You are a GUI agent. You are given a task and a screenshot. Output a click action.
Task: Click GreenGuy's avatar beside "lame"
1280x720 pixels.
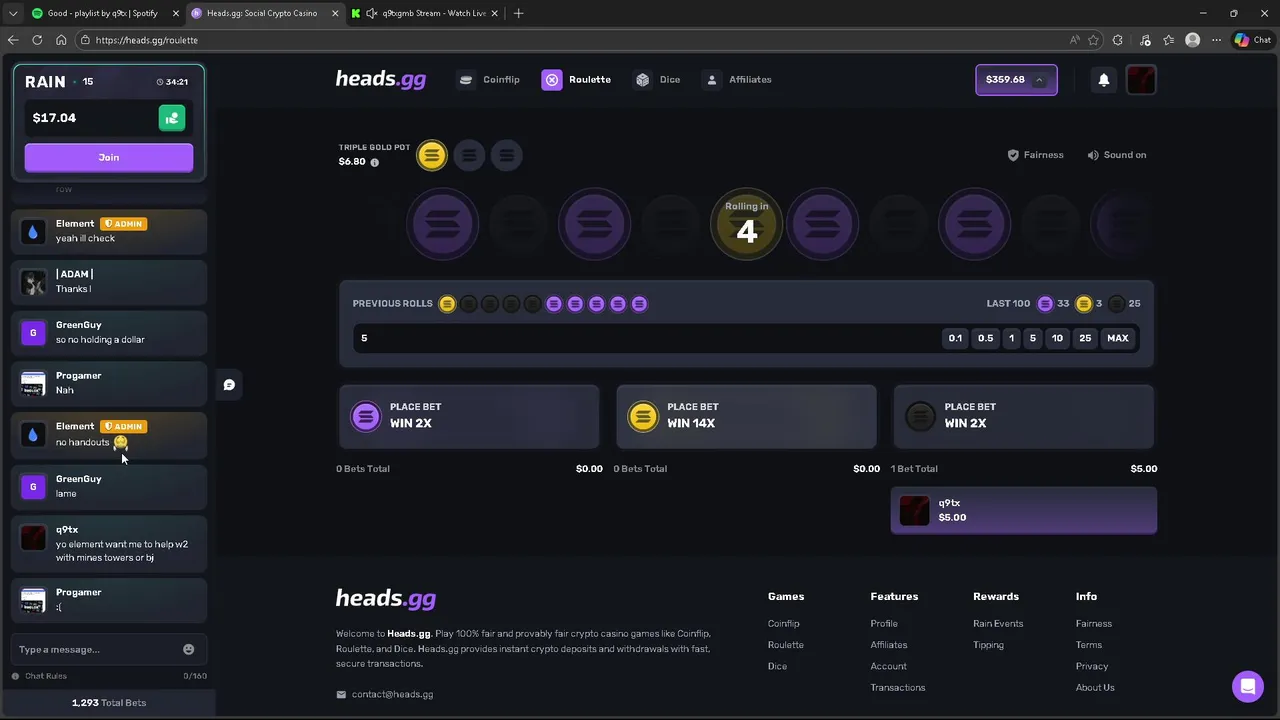(x=33, y=487)
